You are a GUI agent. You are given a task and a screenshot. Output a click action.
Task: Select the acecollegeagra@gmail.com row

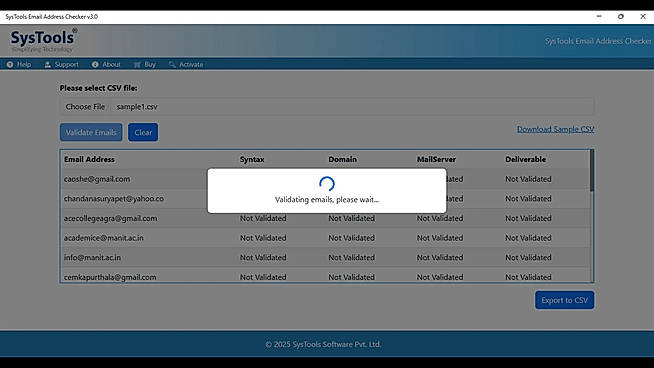point(325,218)
